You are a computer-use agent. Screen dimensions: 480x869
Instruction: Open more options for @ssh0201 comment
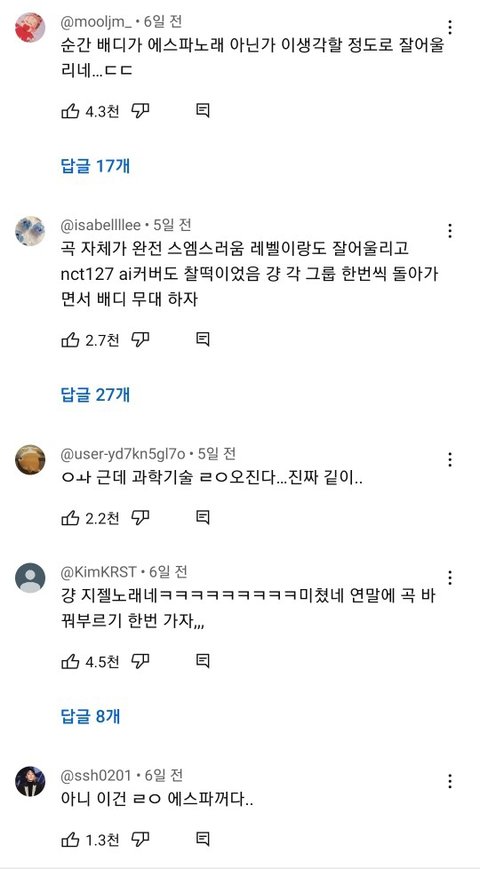[x=450, y=781]
